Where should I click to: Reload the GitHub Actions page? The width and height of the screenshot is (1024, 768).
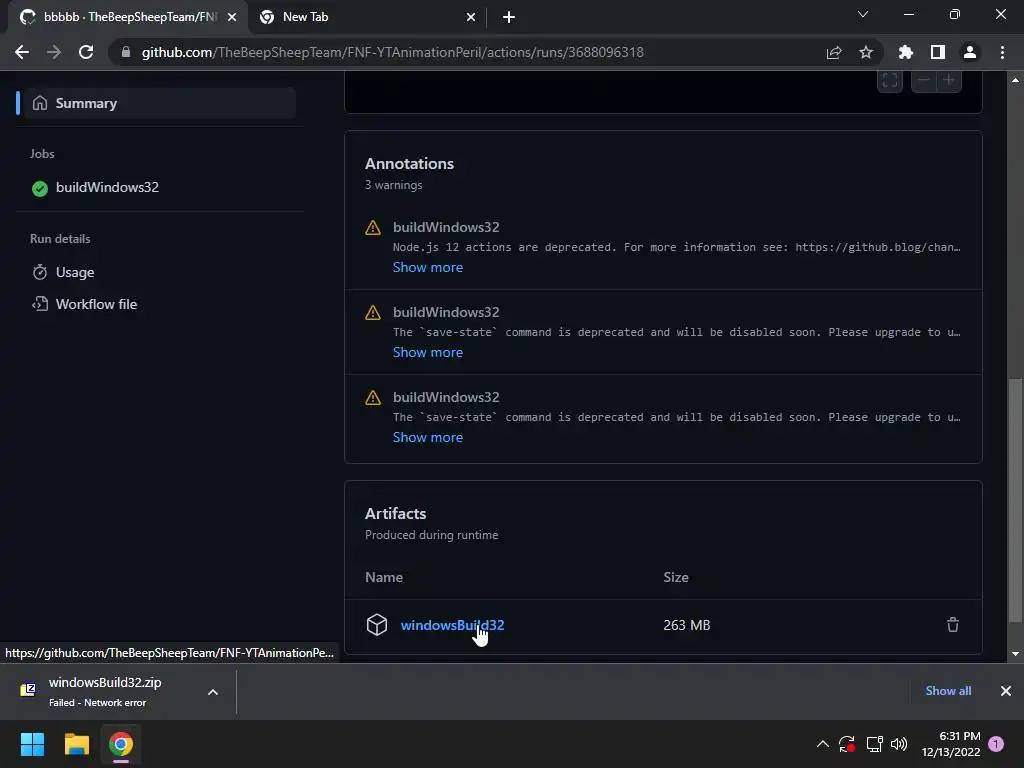[86, 52]
